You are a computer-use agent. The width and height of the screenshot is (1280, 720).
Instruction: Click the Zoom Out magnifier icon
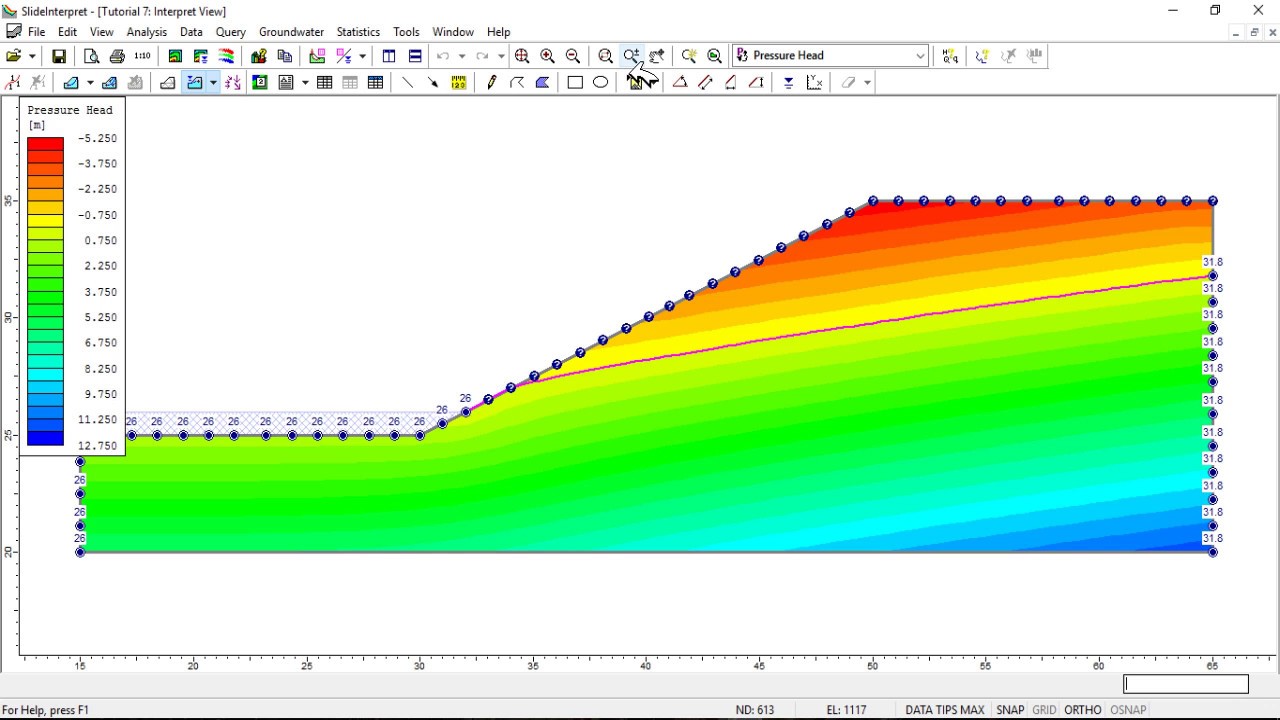tap(573, 56)
